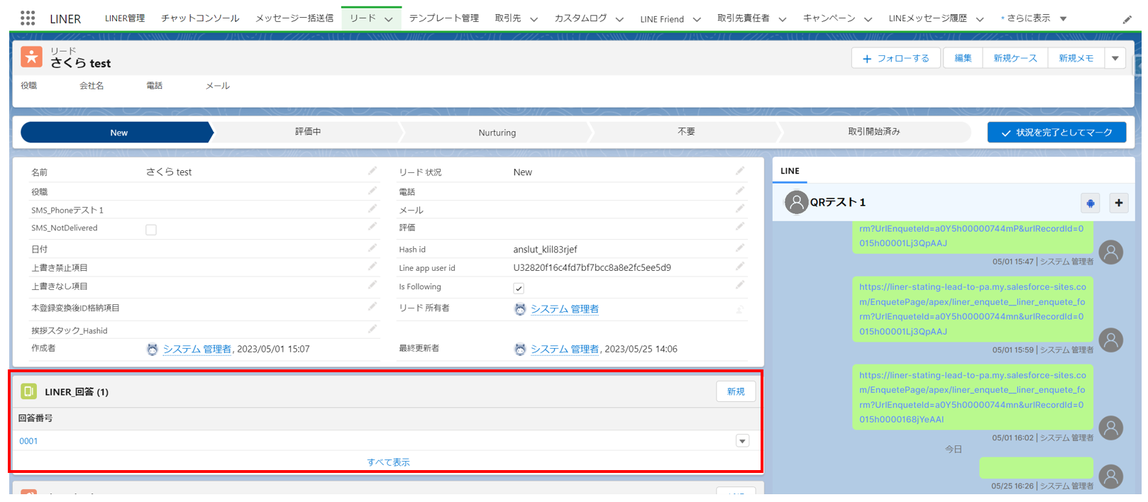The height and width of the screenshot is (502, 1148).
Task: Select the New stage in the path
Action: coord(118,132)
